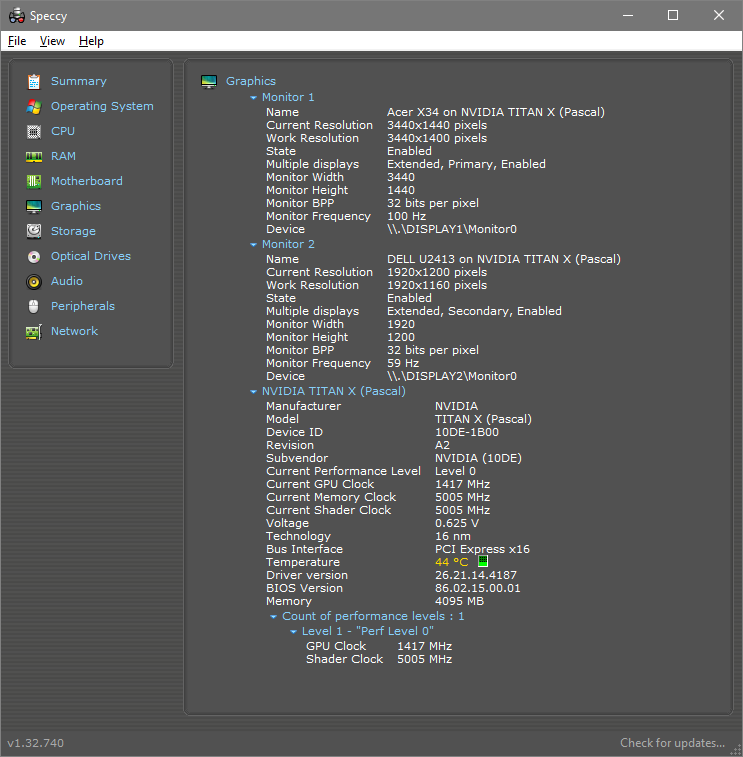The width and height of the screenshot is (743, 757).
Task: Show the CPU section
Action: [x=63, y=131]
